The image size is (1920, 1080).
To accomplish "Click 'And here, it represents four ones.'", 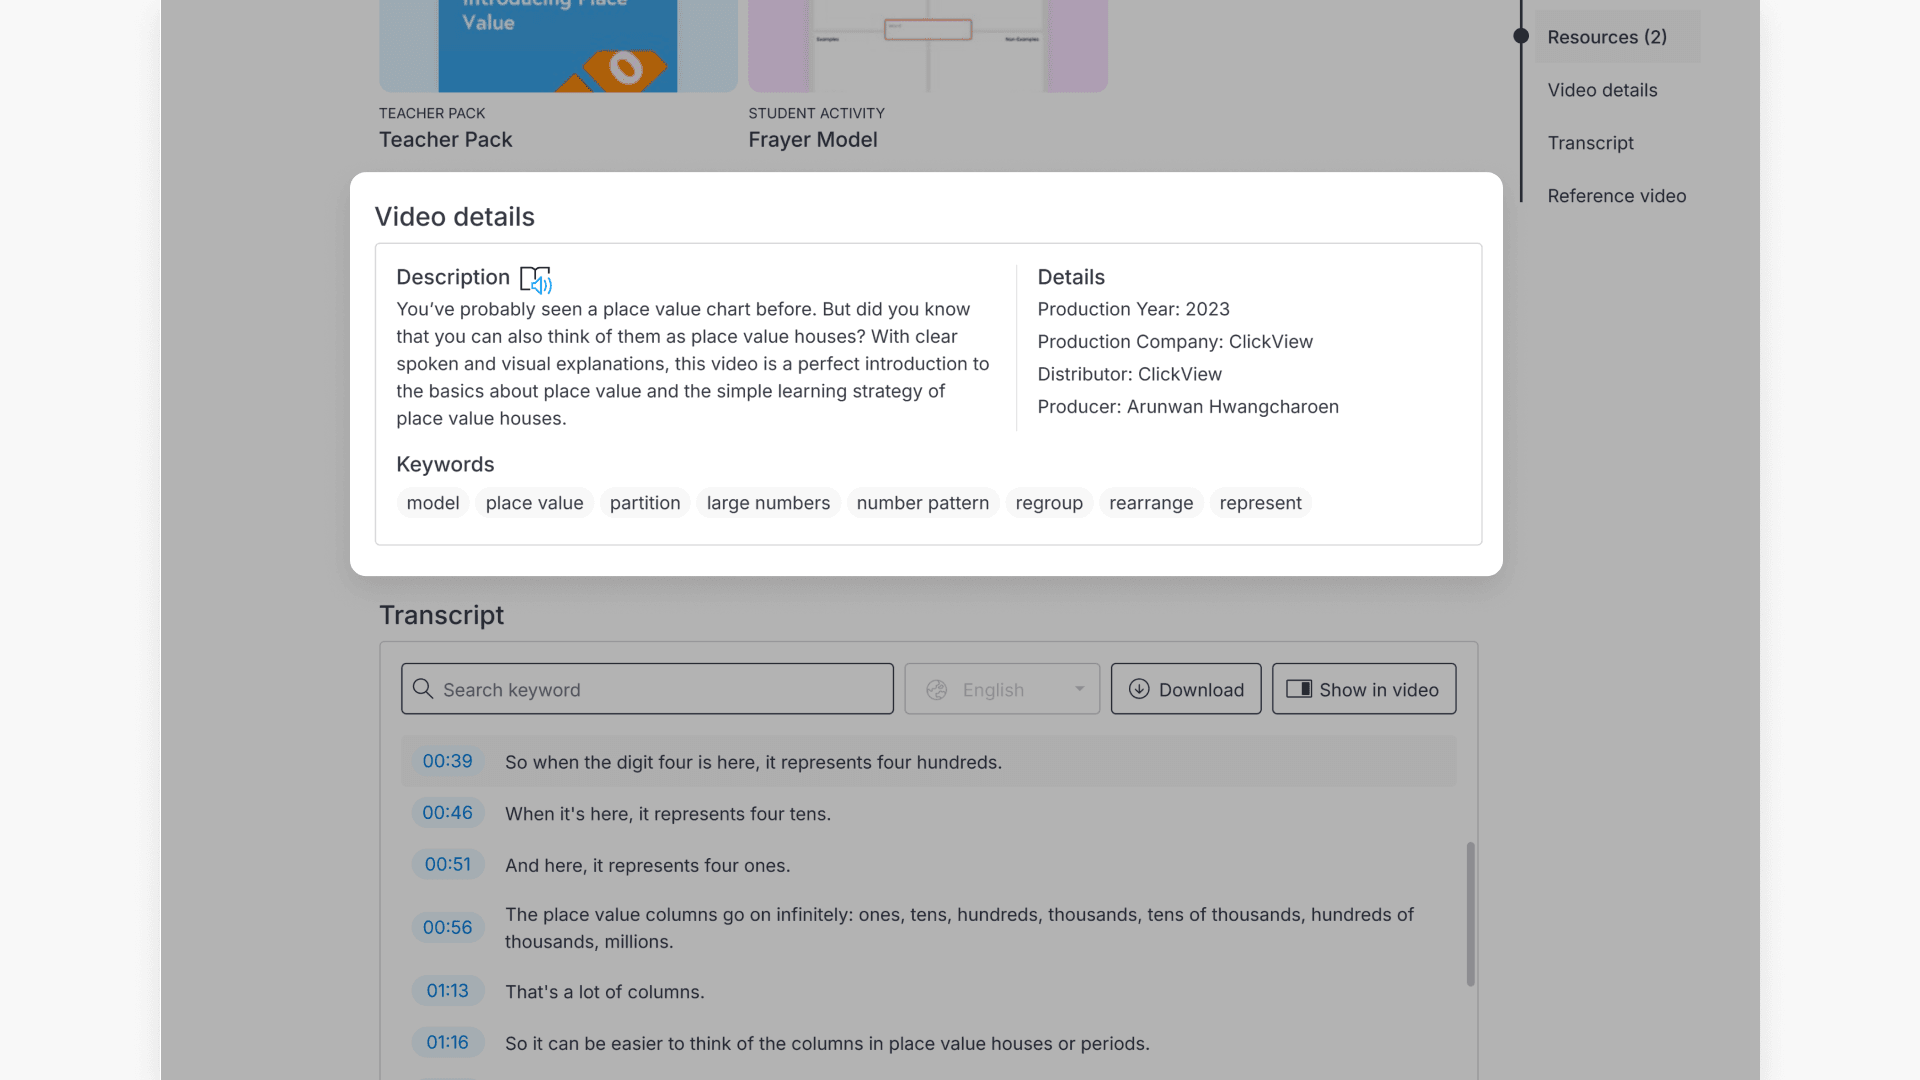I will (647, 866).
